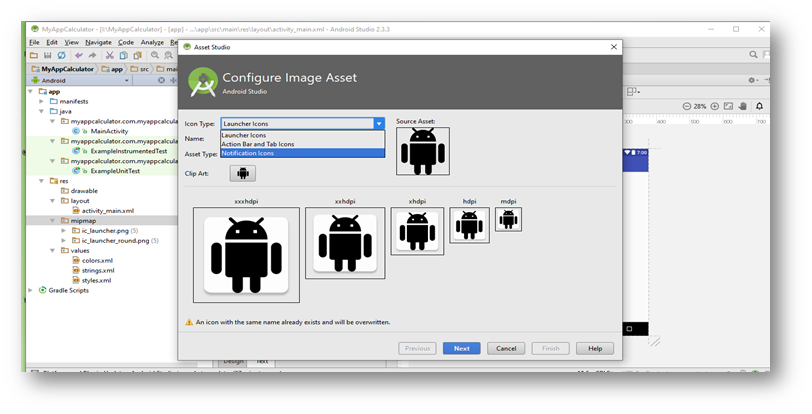Select ExampleUnitTest in project tree

[x=115, y=171]
